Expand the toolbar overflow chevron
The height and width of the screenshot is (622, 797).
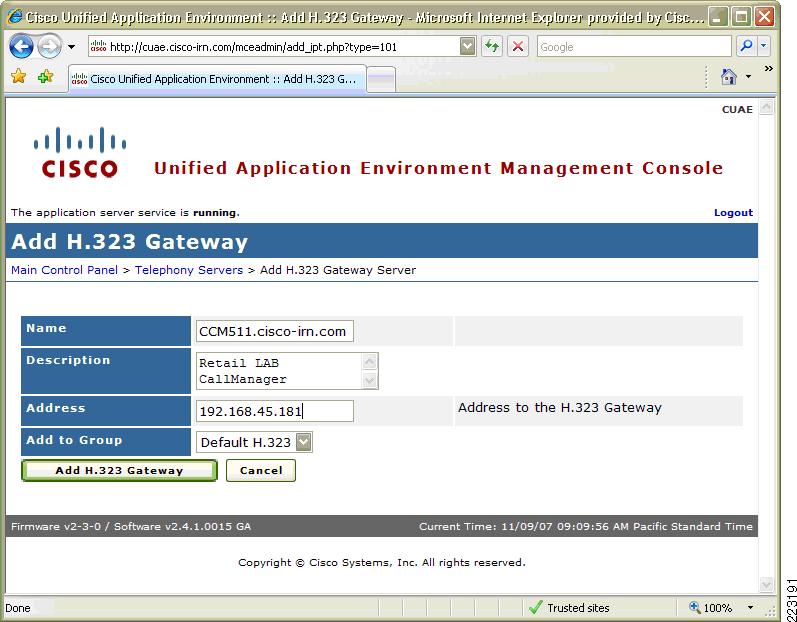(x=769, y=69)
